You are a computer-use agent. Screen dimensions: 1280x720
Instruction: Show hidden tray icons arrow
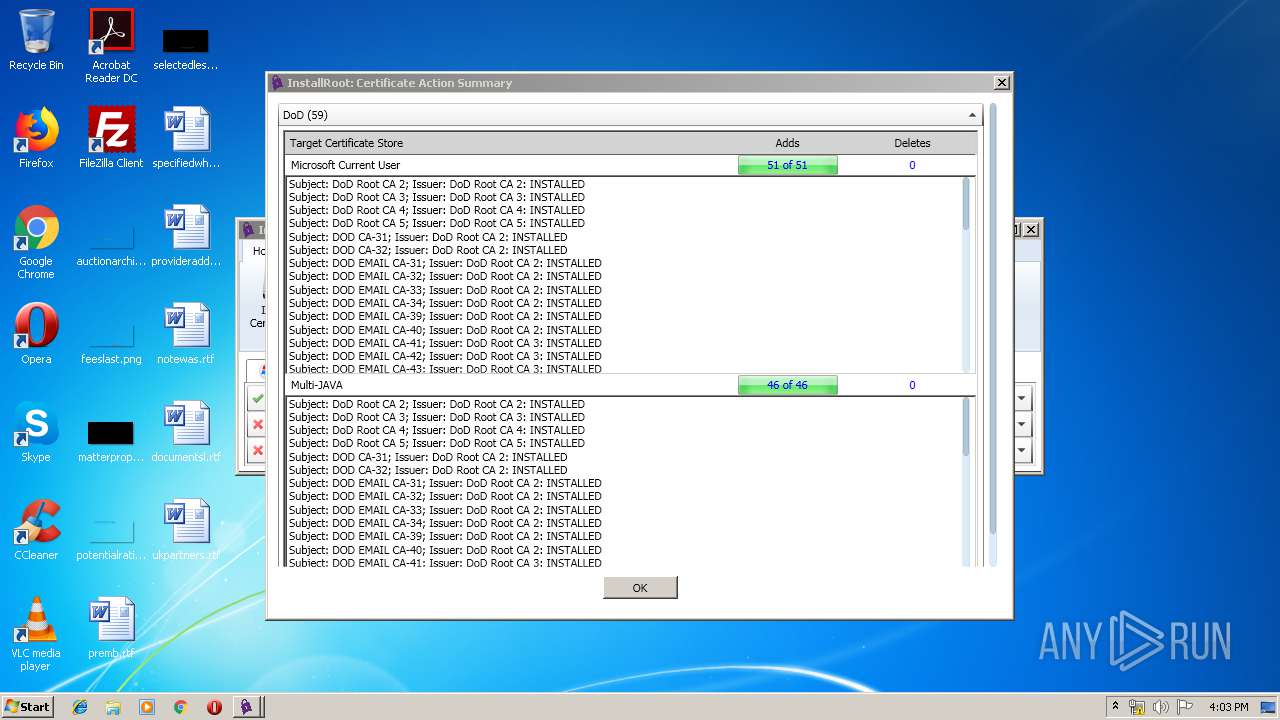(x=1115, y=707)
